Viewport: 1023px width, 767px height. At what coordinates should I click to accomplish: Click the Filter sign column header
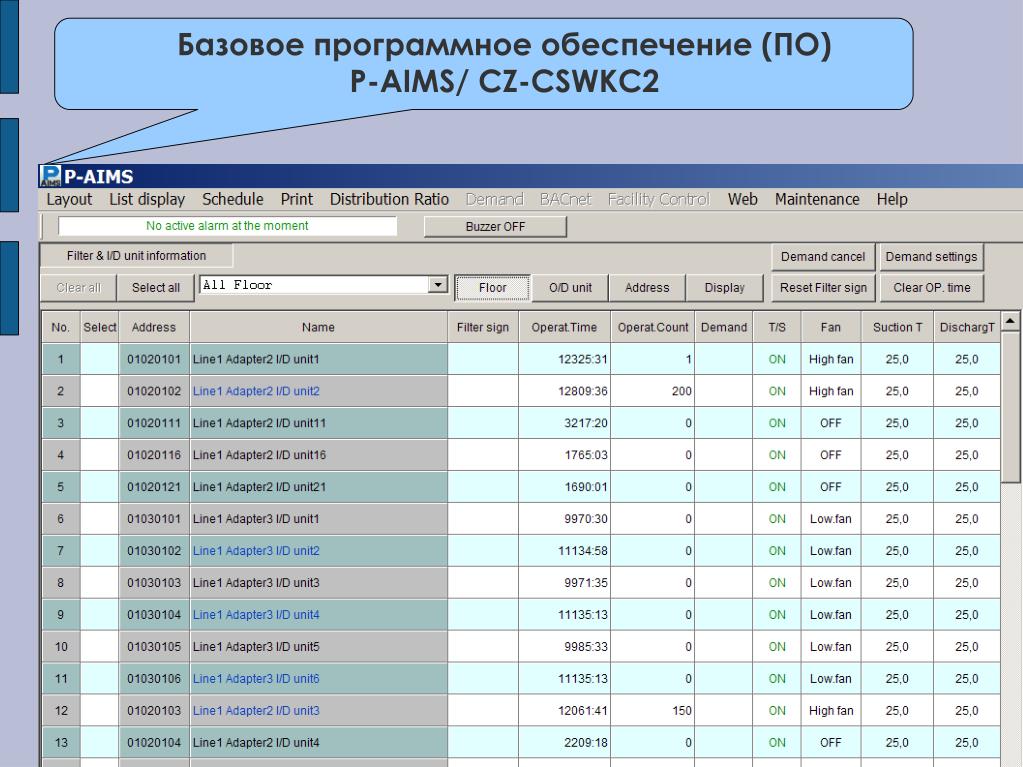pyautogui.click(x=483, y=327)
